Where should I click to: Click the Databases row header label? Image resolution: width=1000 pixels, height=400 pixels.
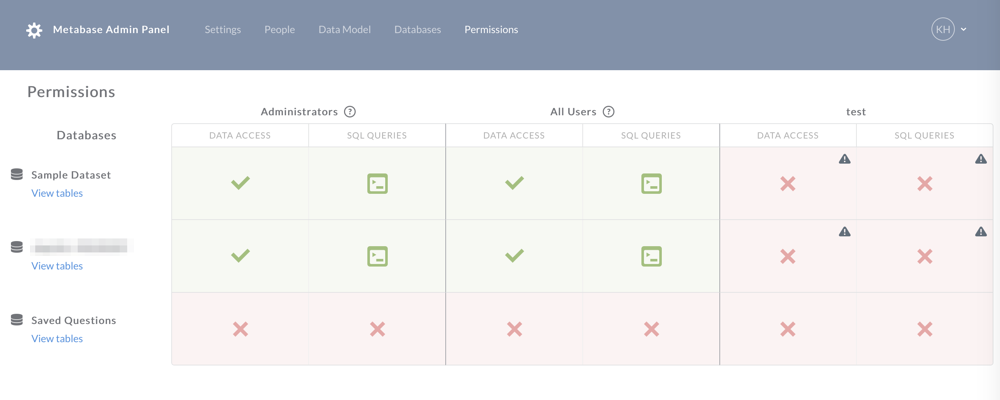[x=86, y=135]
